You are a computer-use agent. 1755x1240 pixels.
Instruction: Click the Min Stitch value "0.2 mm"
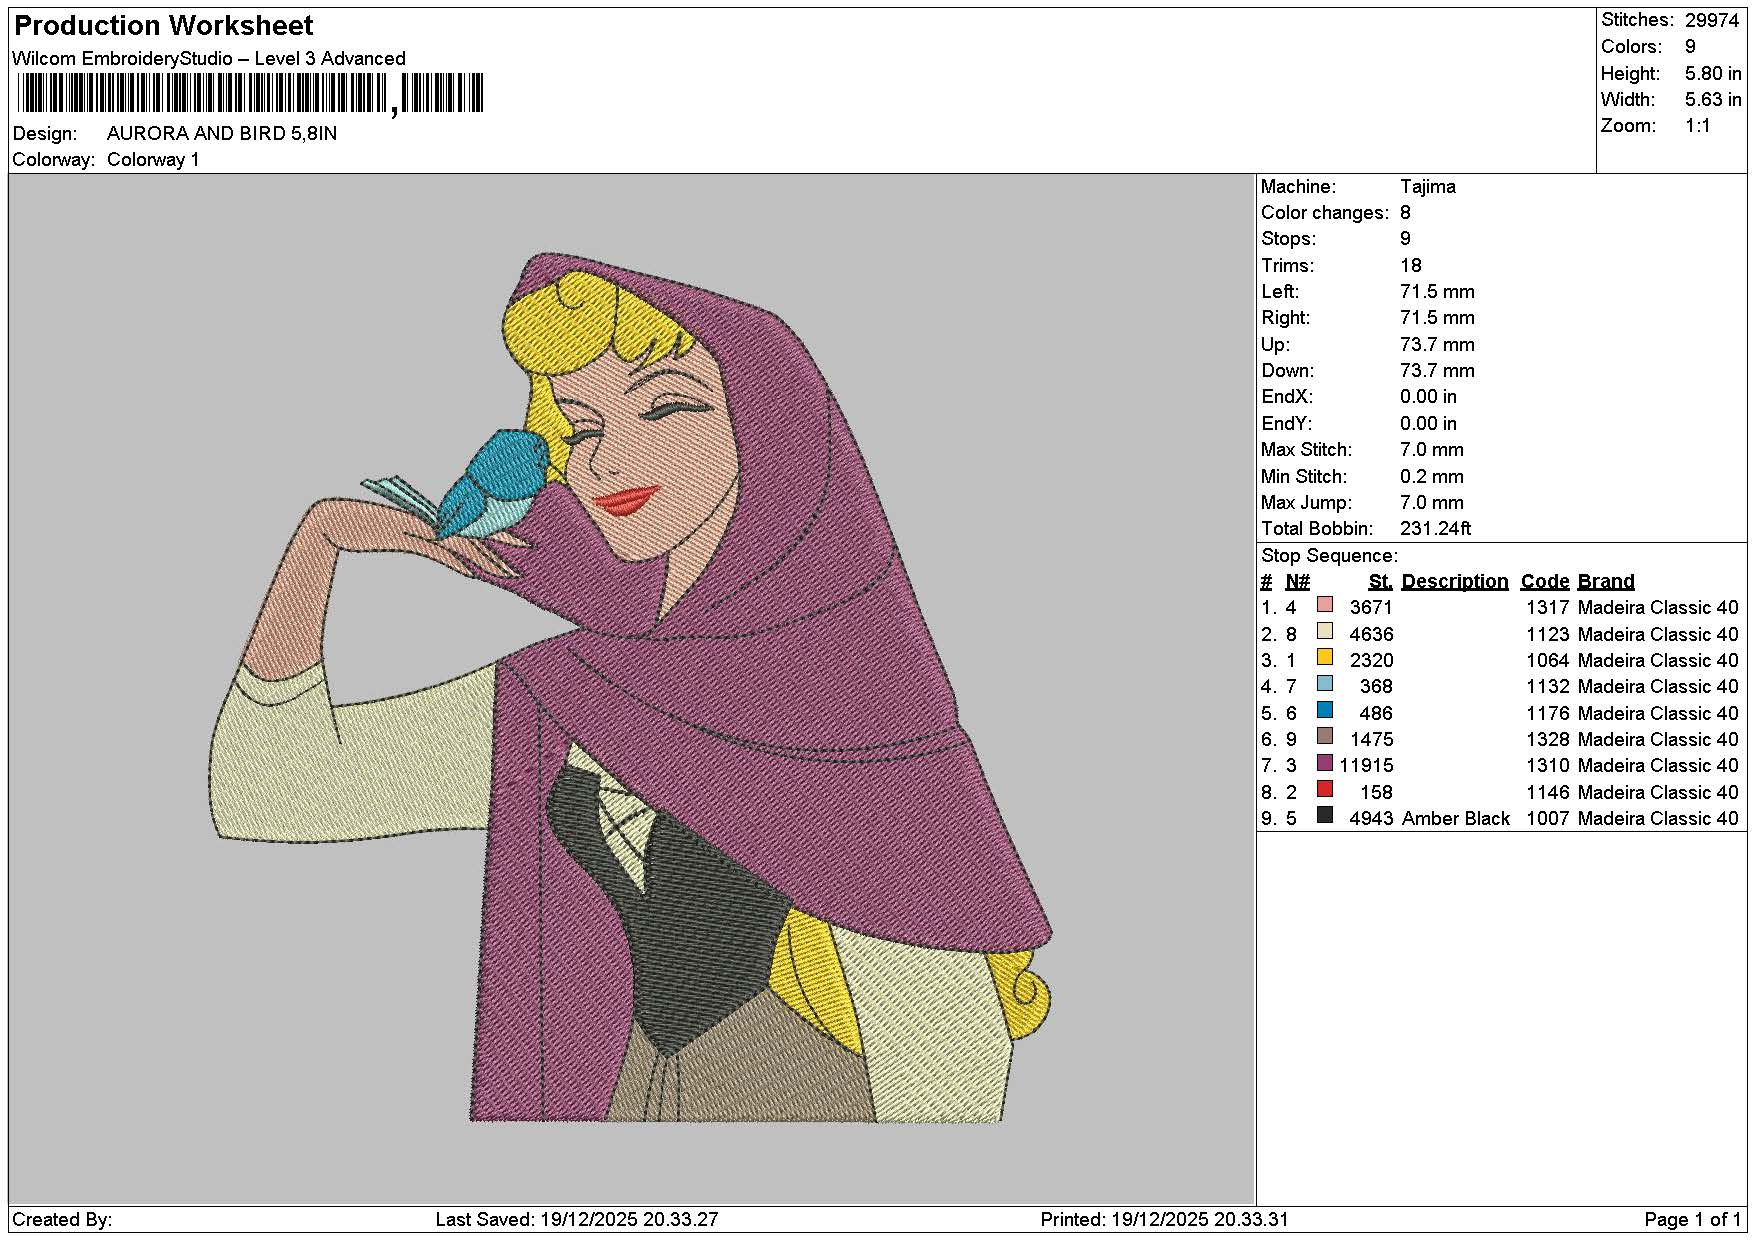1432,477
